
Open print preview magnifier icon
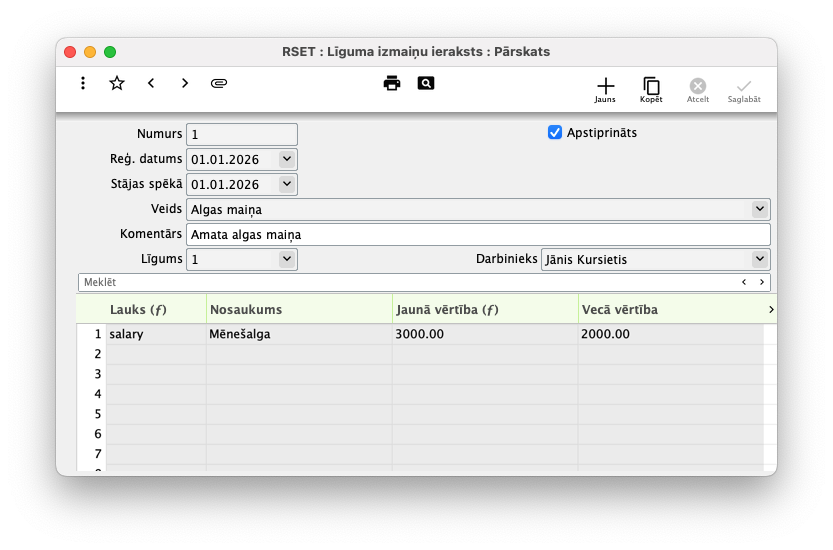(426, 83)
